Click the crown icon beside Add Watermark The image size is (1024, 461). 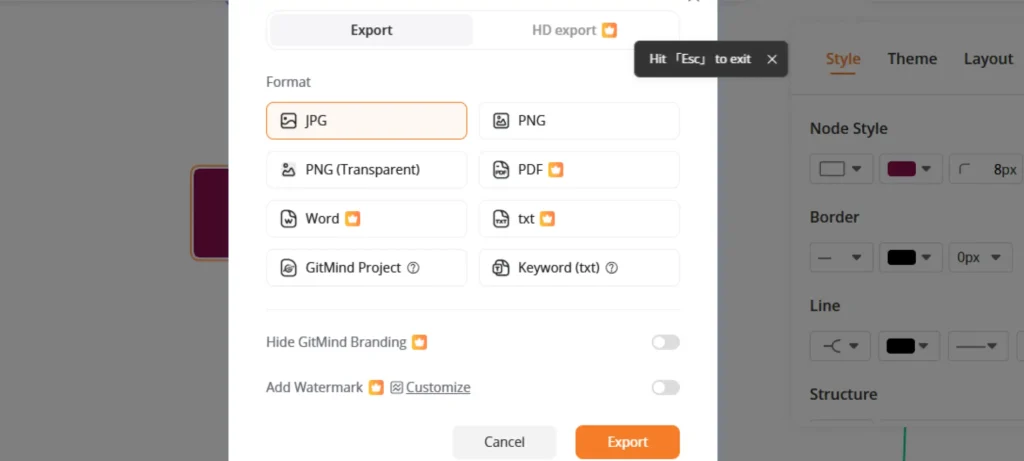coord(376,387)
